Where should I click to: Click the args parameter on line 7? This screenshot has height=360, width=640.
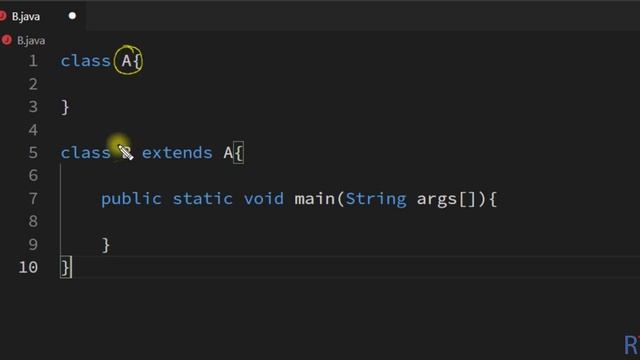click(437, 200)
